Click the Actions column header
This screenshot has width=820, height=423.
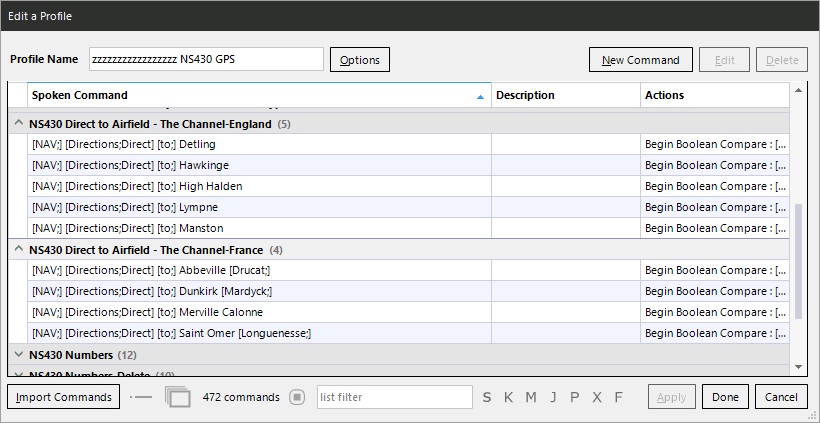[x=714, y=95]
